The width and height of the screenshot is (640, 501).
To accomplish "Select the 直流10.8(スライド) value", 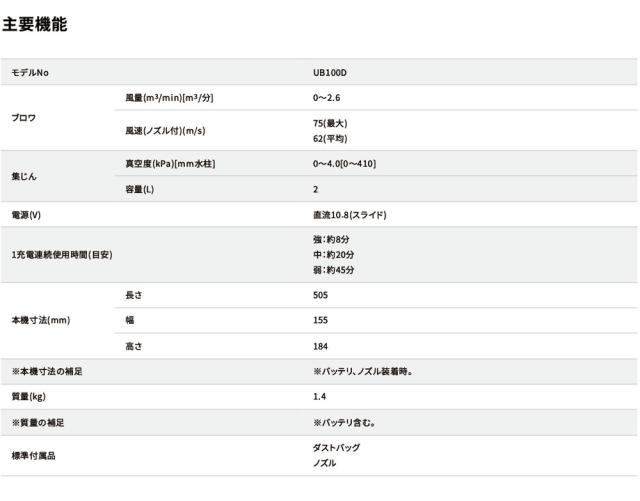I will pyautogui.click(x=350, y=215).
